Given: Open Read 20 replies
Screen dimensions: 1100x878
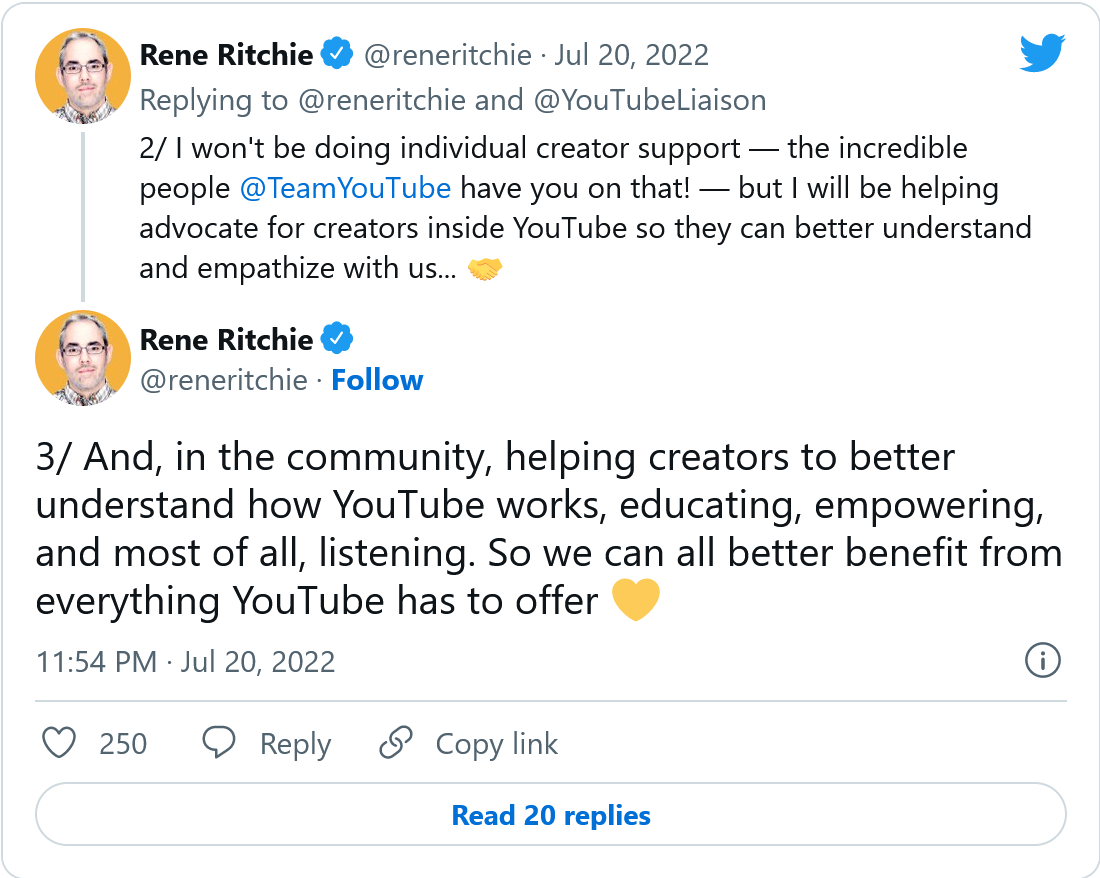Looking at the screenshot, I should click(x=551, y=815).
